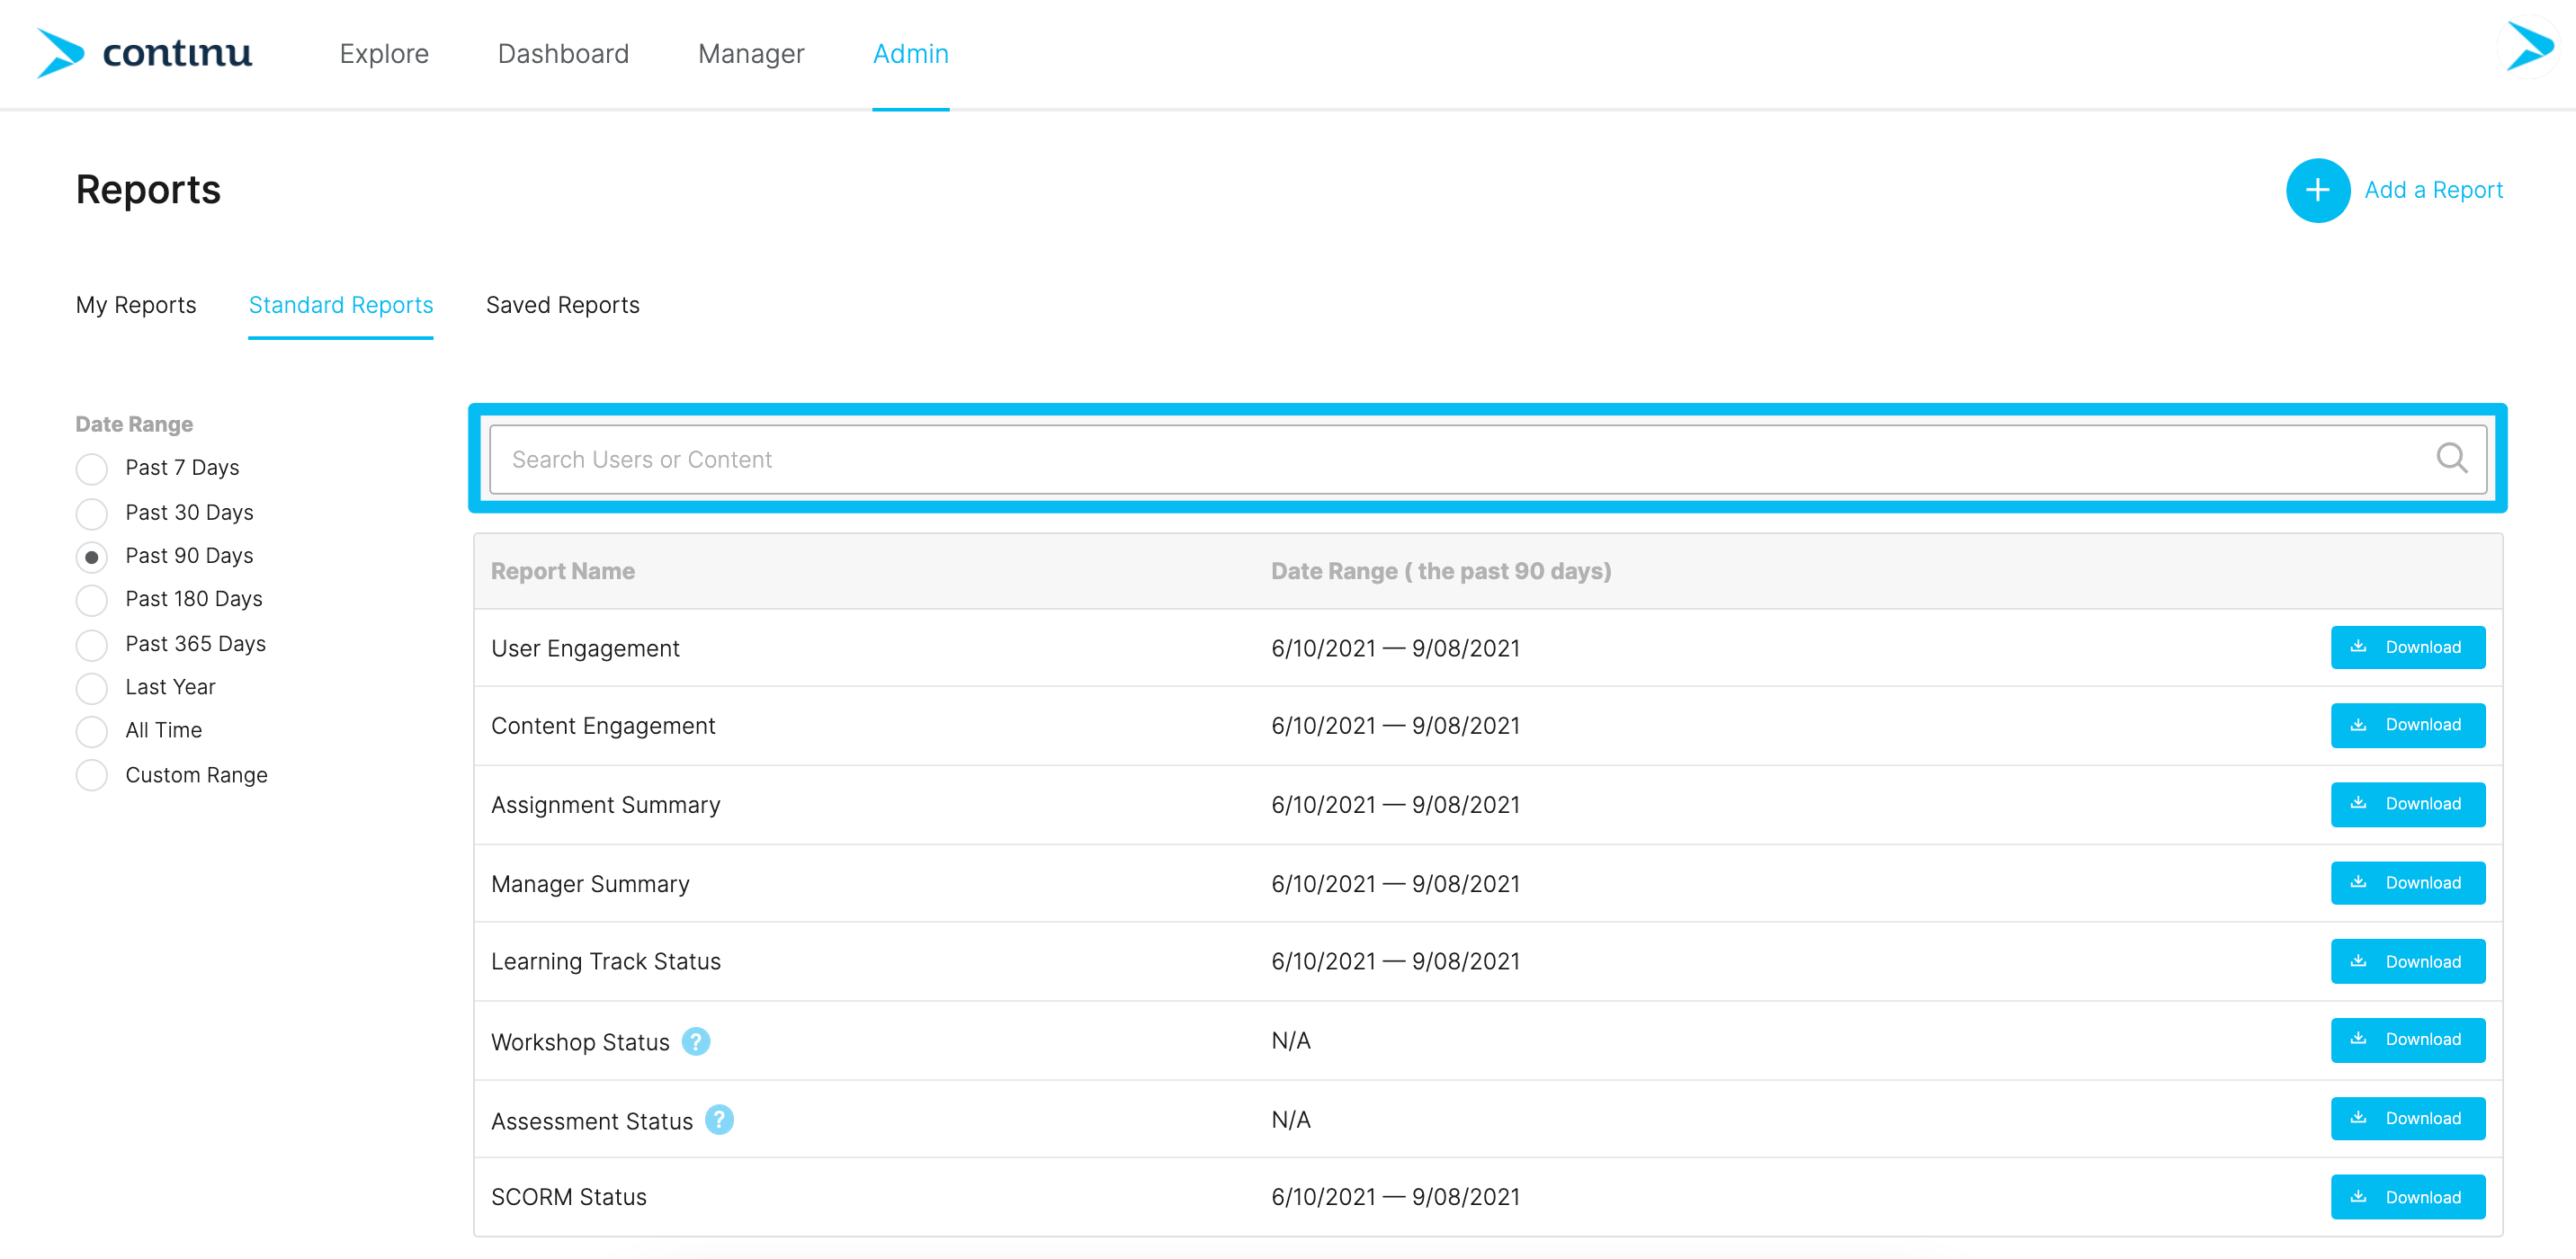The width and height of the screenshot is (2576, 1259).
Task: Click the plus Add a Report icon
Action: [2317, 190]
